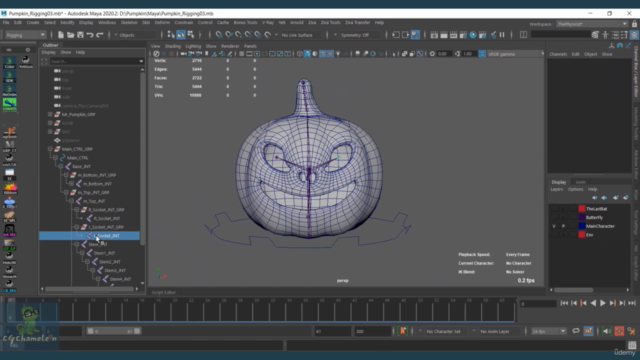This screenshot has height=360, width=640.
Task: Enable snap to points magnet icon
Action: coord(239,35)
